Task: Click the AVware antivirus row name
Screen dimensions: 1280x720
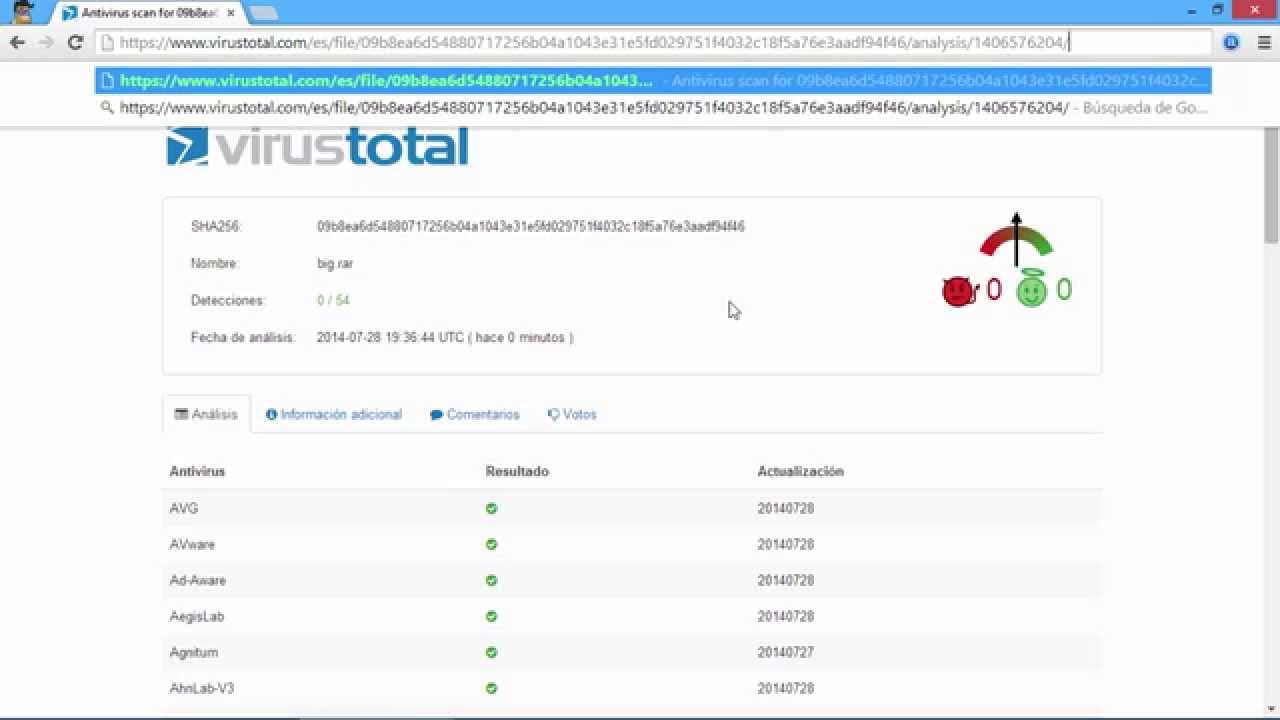Action: point(192,544)
